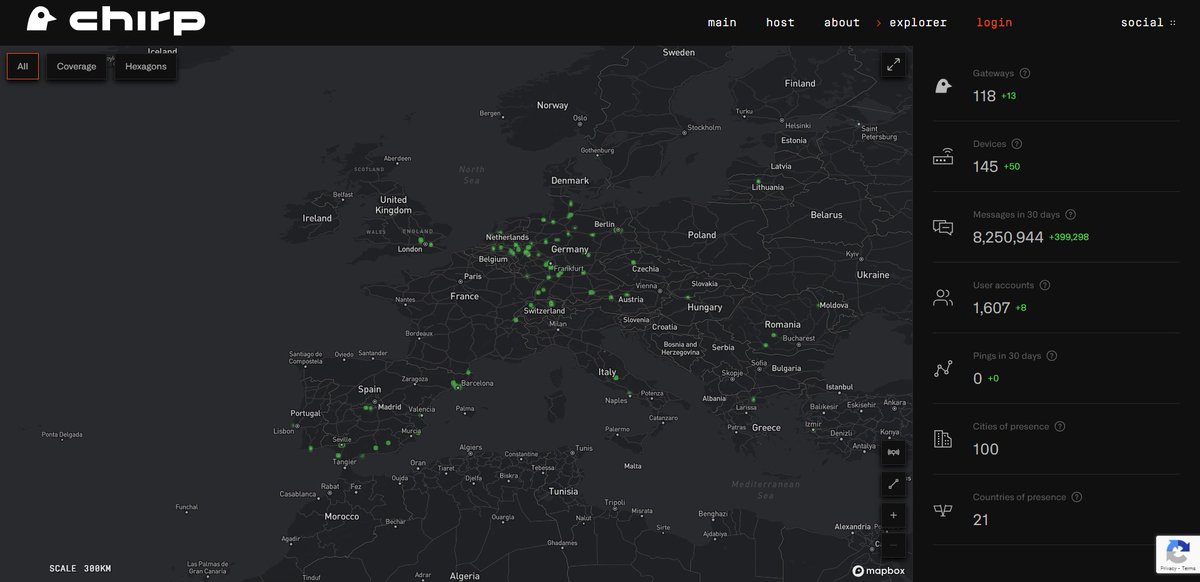Click the Gateways bird icon
1200x582 pixels.
[x=943, y=86]
